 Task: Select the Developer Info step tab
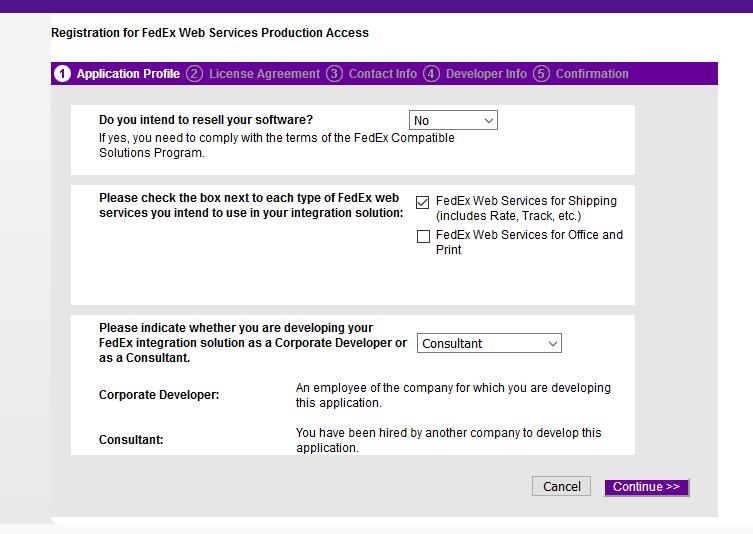click(486, 74)
